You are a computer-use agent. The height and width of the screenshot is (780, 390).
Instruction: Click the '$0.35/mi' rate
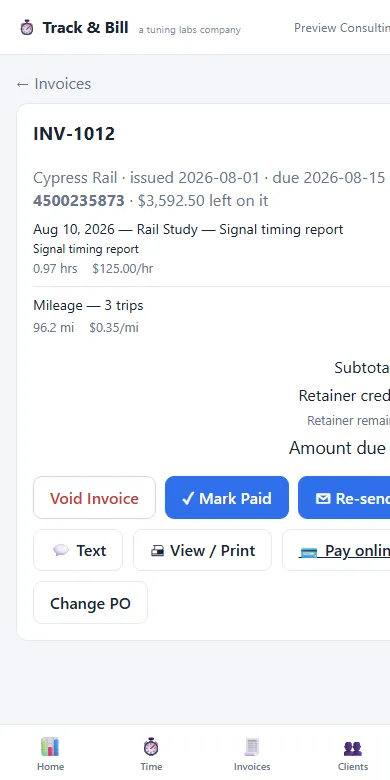point(114,327)
